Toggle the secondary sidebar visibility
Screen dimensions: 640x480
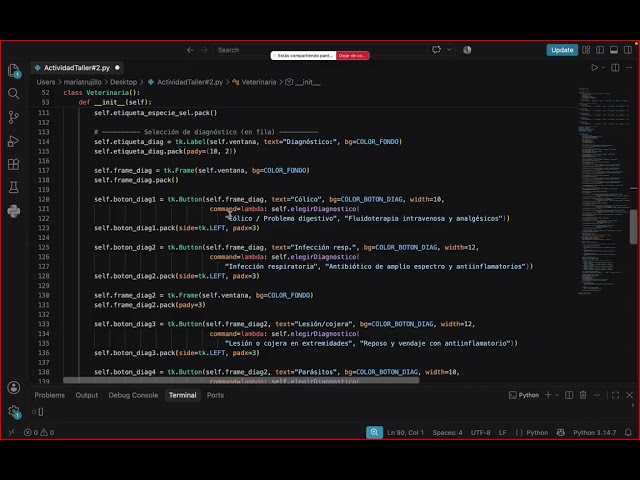point(628,50)
